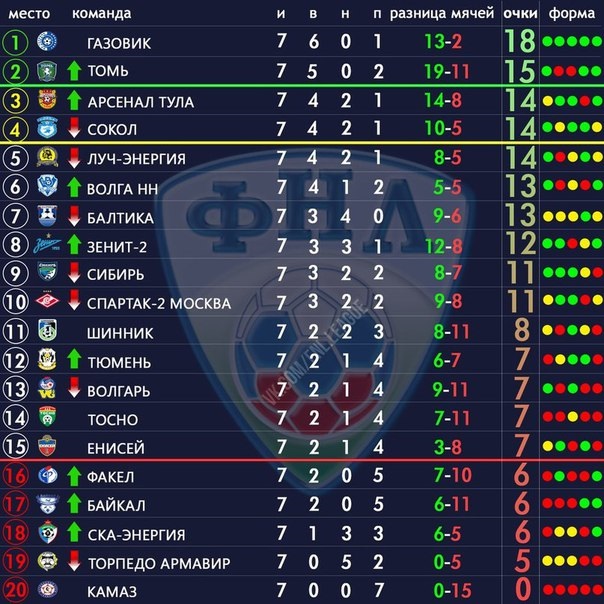Click the green up arrow beside Факел

74,476
